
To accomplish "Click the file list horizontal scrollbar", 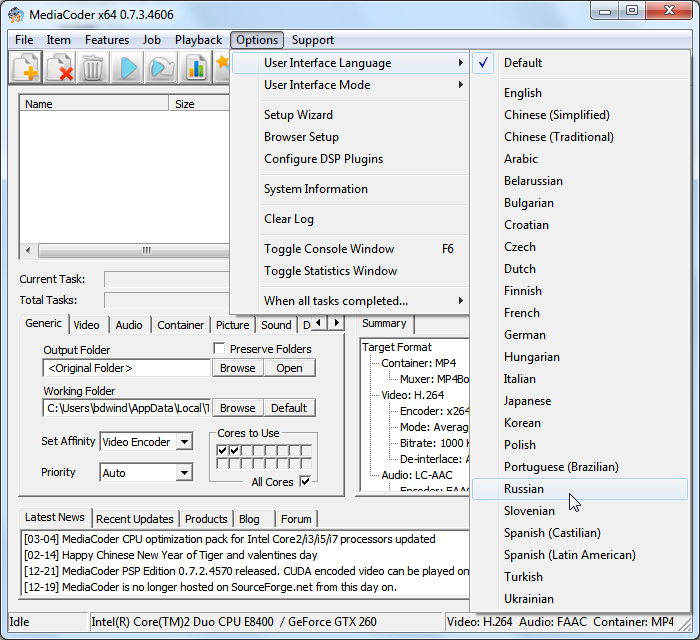I will click(133, 250).
